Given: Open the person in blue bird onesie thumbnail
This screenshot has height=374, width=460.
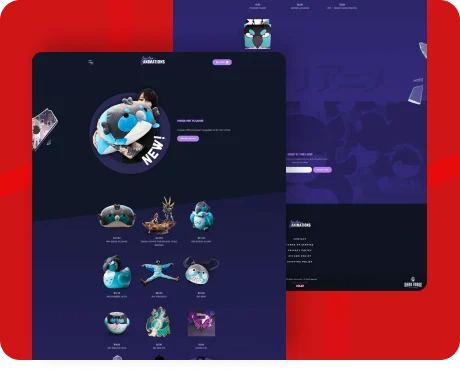Looking at the screenshot, I should pyautogui.click(x=159, y=272).
